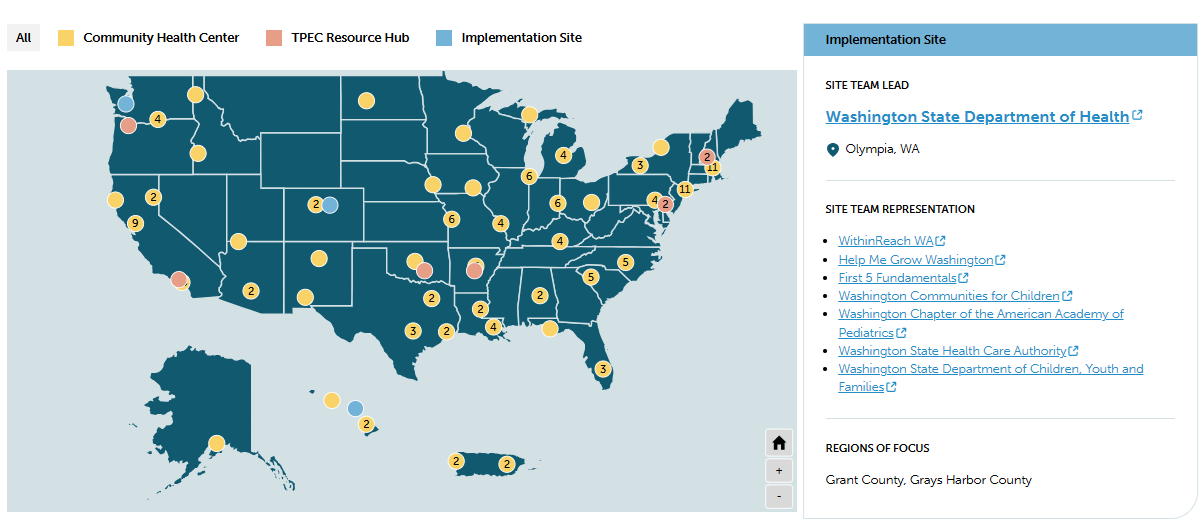Zoom out with the minus button

pos(779,496)
